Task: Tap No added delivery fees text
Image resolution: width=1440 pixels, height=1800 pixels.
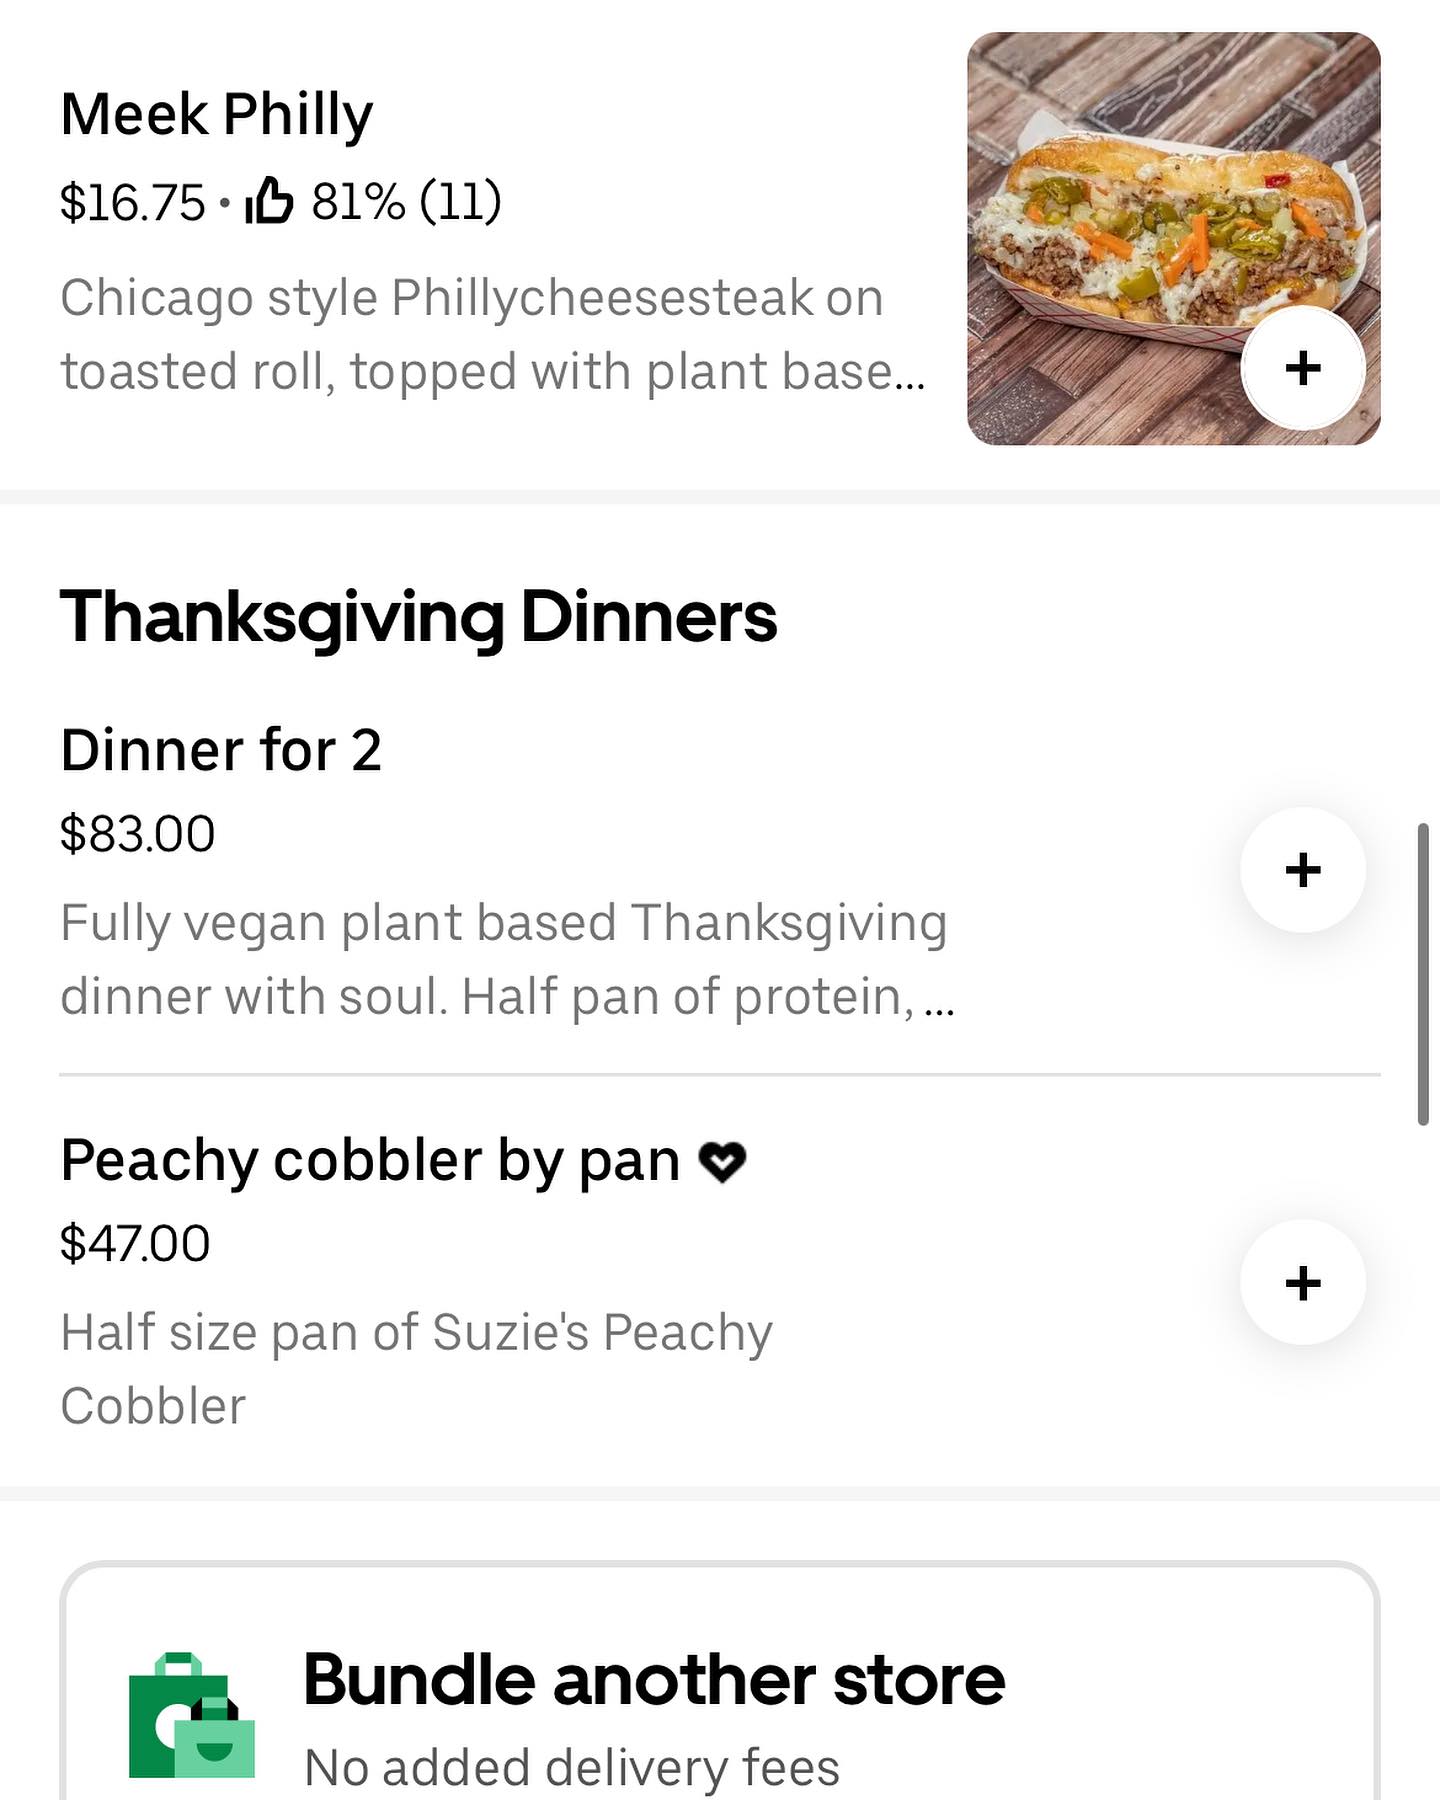Action: point(571,1767)
